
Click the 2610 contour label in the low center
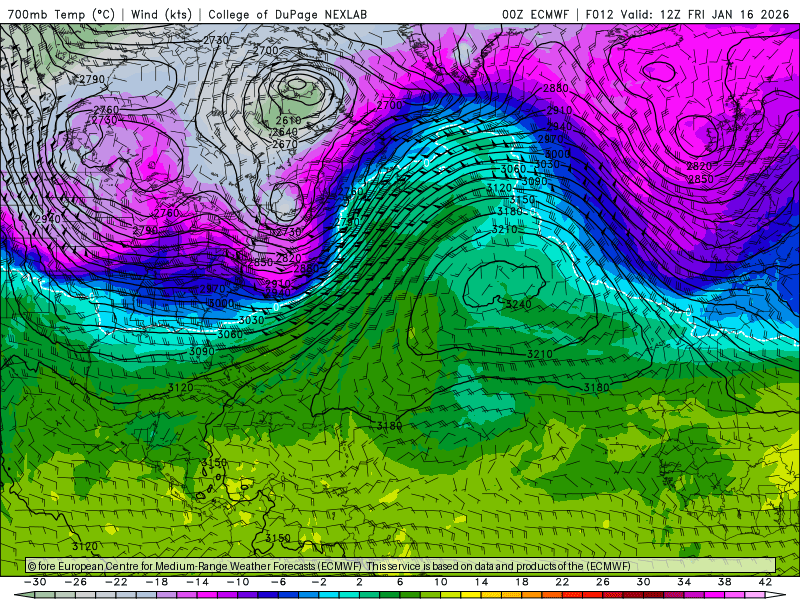pyautogui.click(x=288, y=120)
